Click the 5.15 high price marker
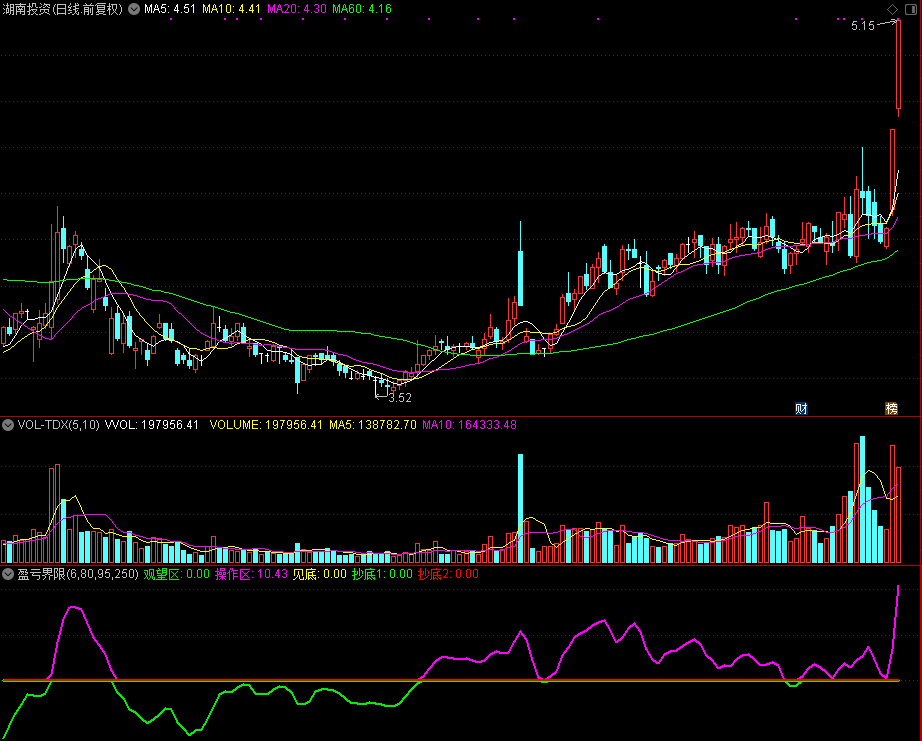Viewport: 922px width, 741px height. click(863, 25)
